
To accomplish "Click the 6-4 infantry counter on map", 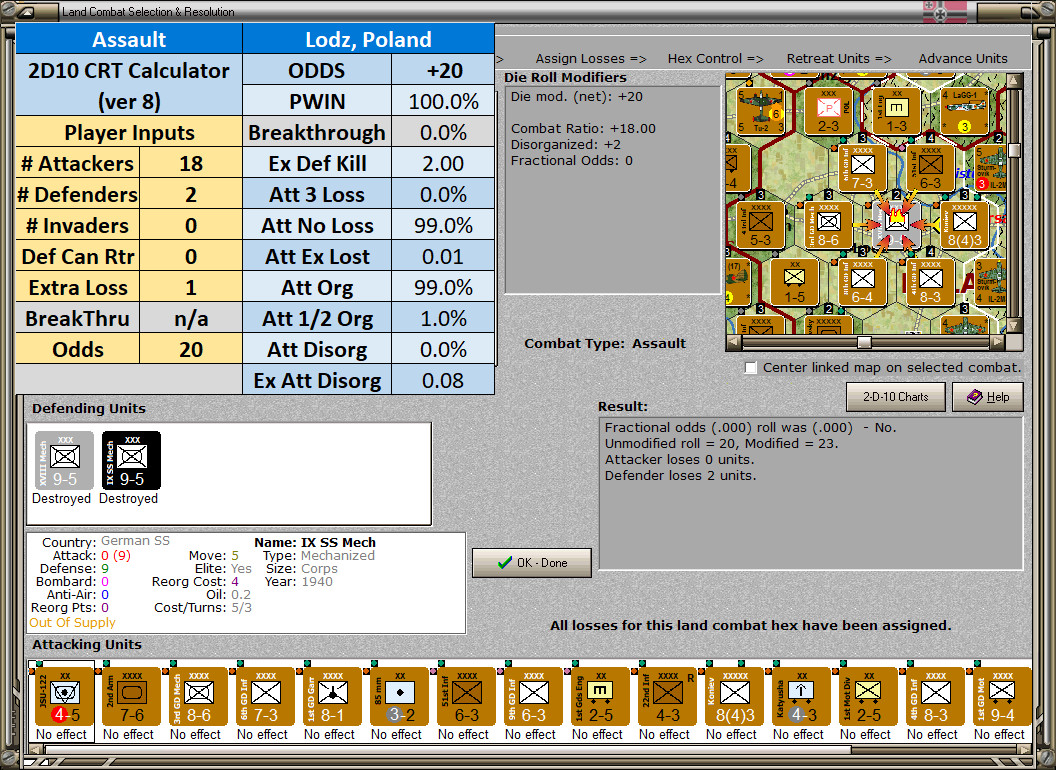I will coord(862,282).
